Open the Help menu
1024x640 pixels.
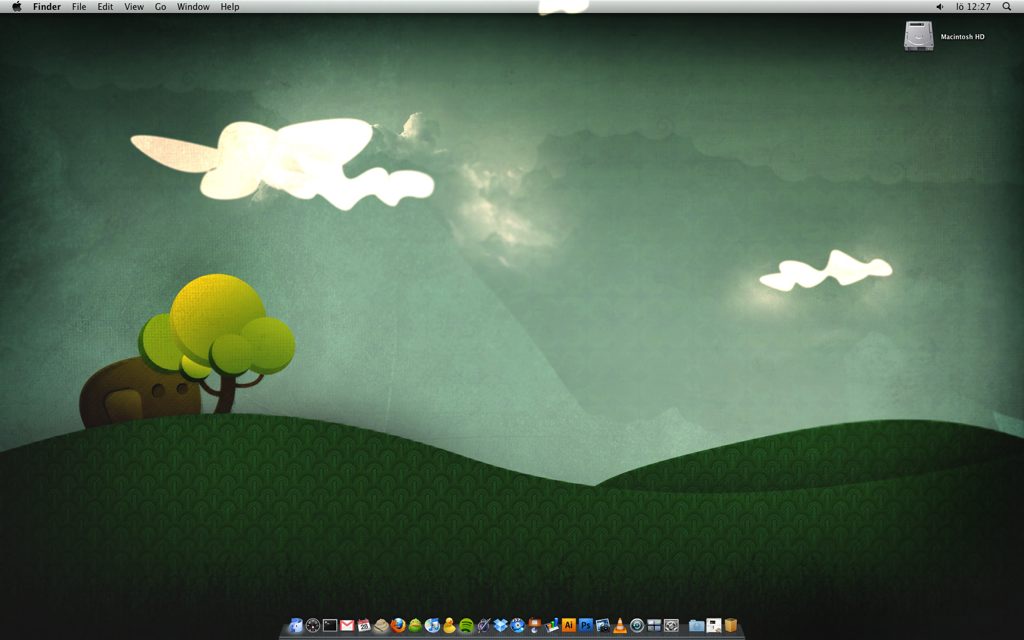click(x=230, y=7)
